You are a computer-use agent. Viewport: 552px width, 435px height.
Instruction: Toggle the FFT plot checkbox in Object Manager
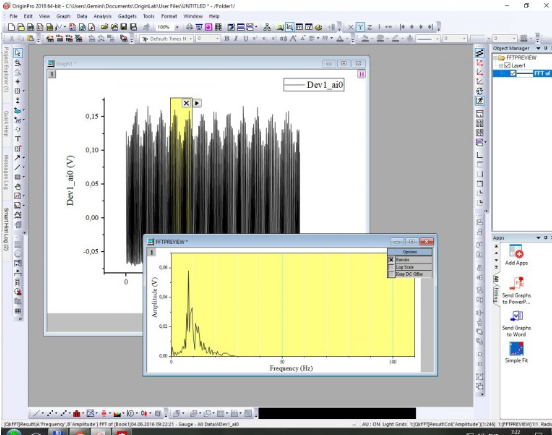(513, 73)
